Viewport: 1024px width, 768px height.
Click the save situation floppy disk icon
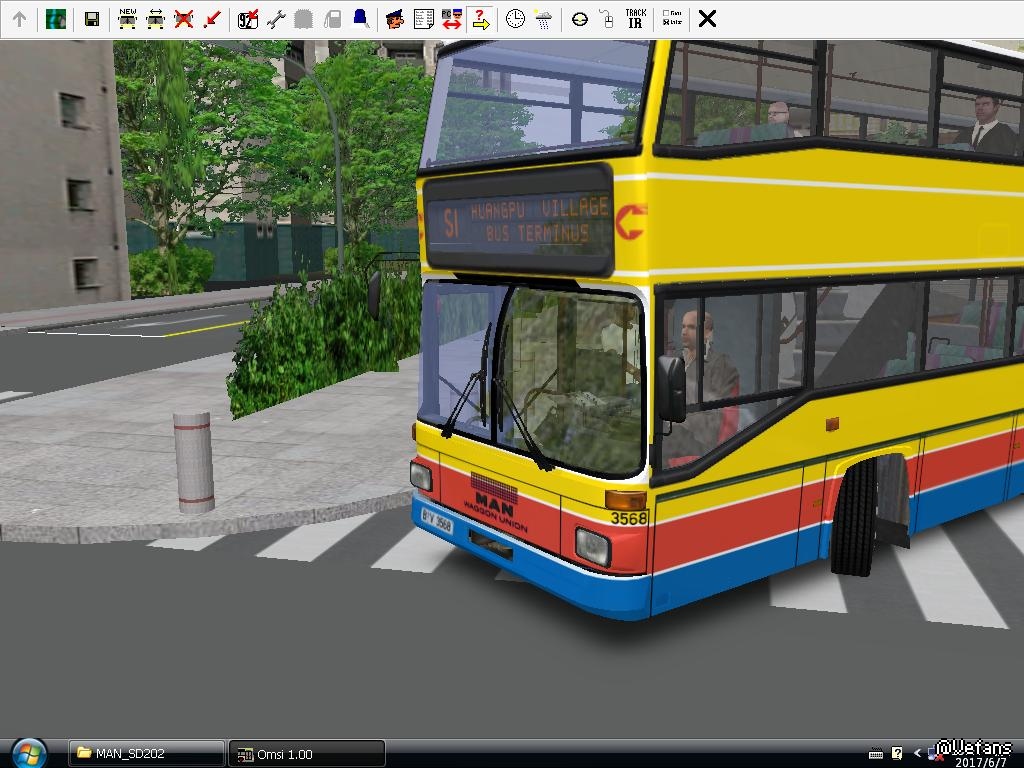pos(91,19)
